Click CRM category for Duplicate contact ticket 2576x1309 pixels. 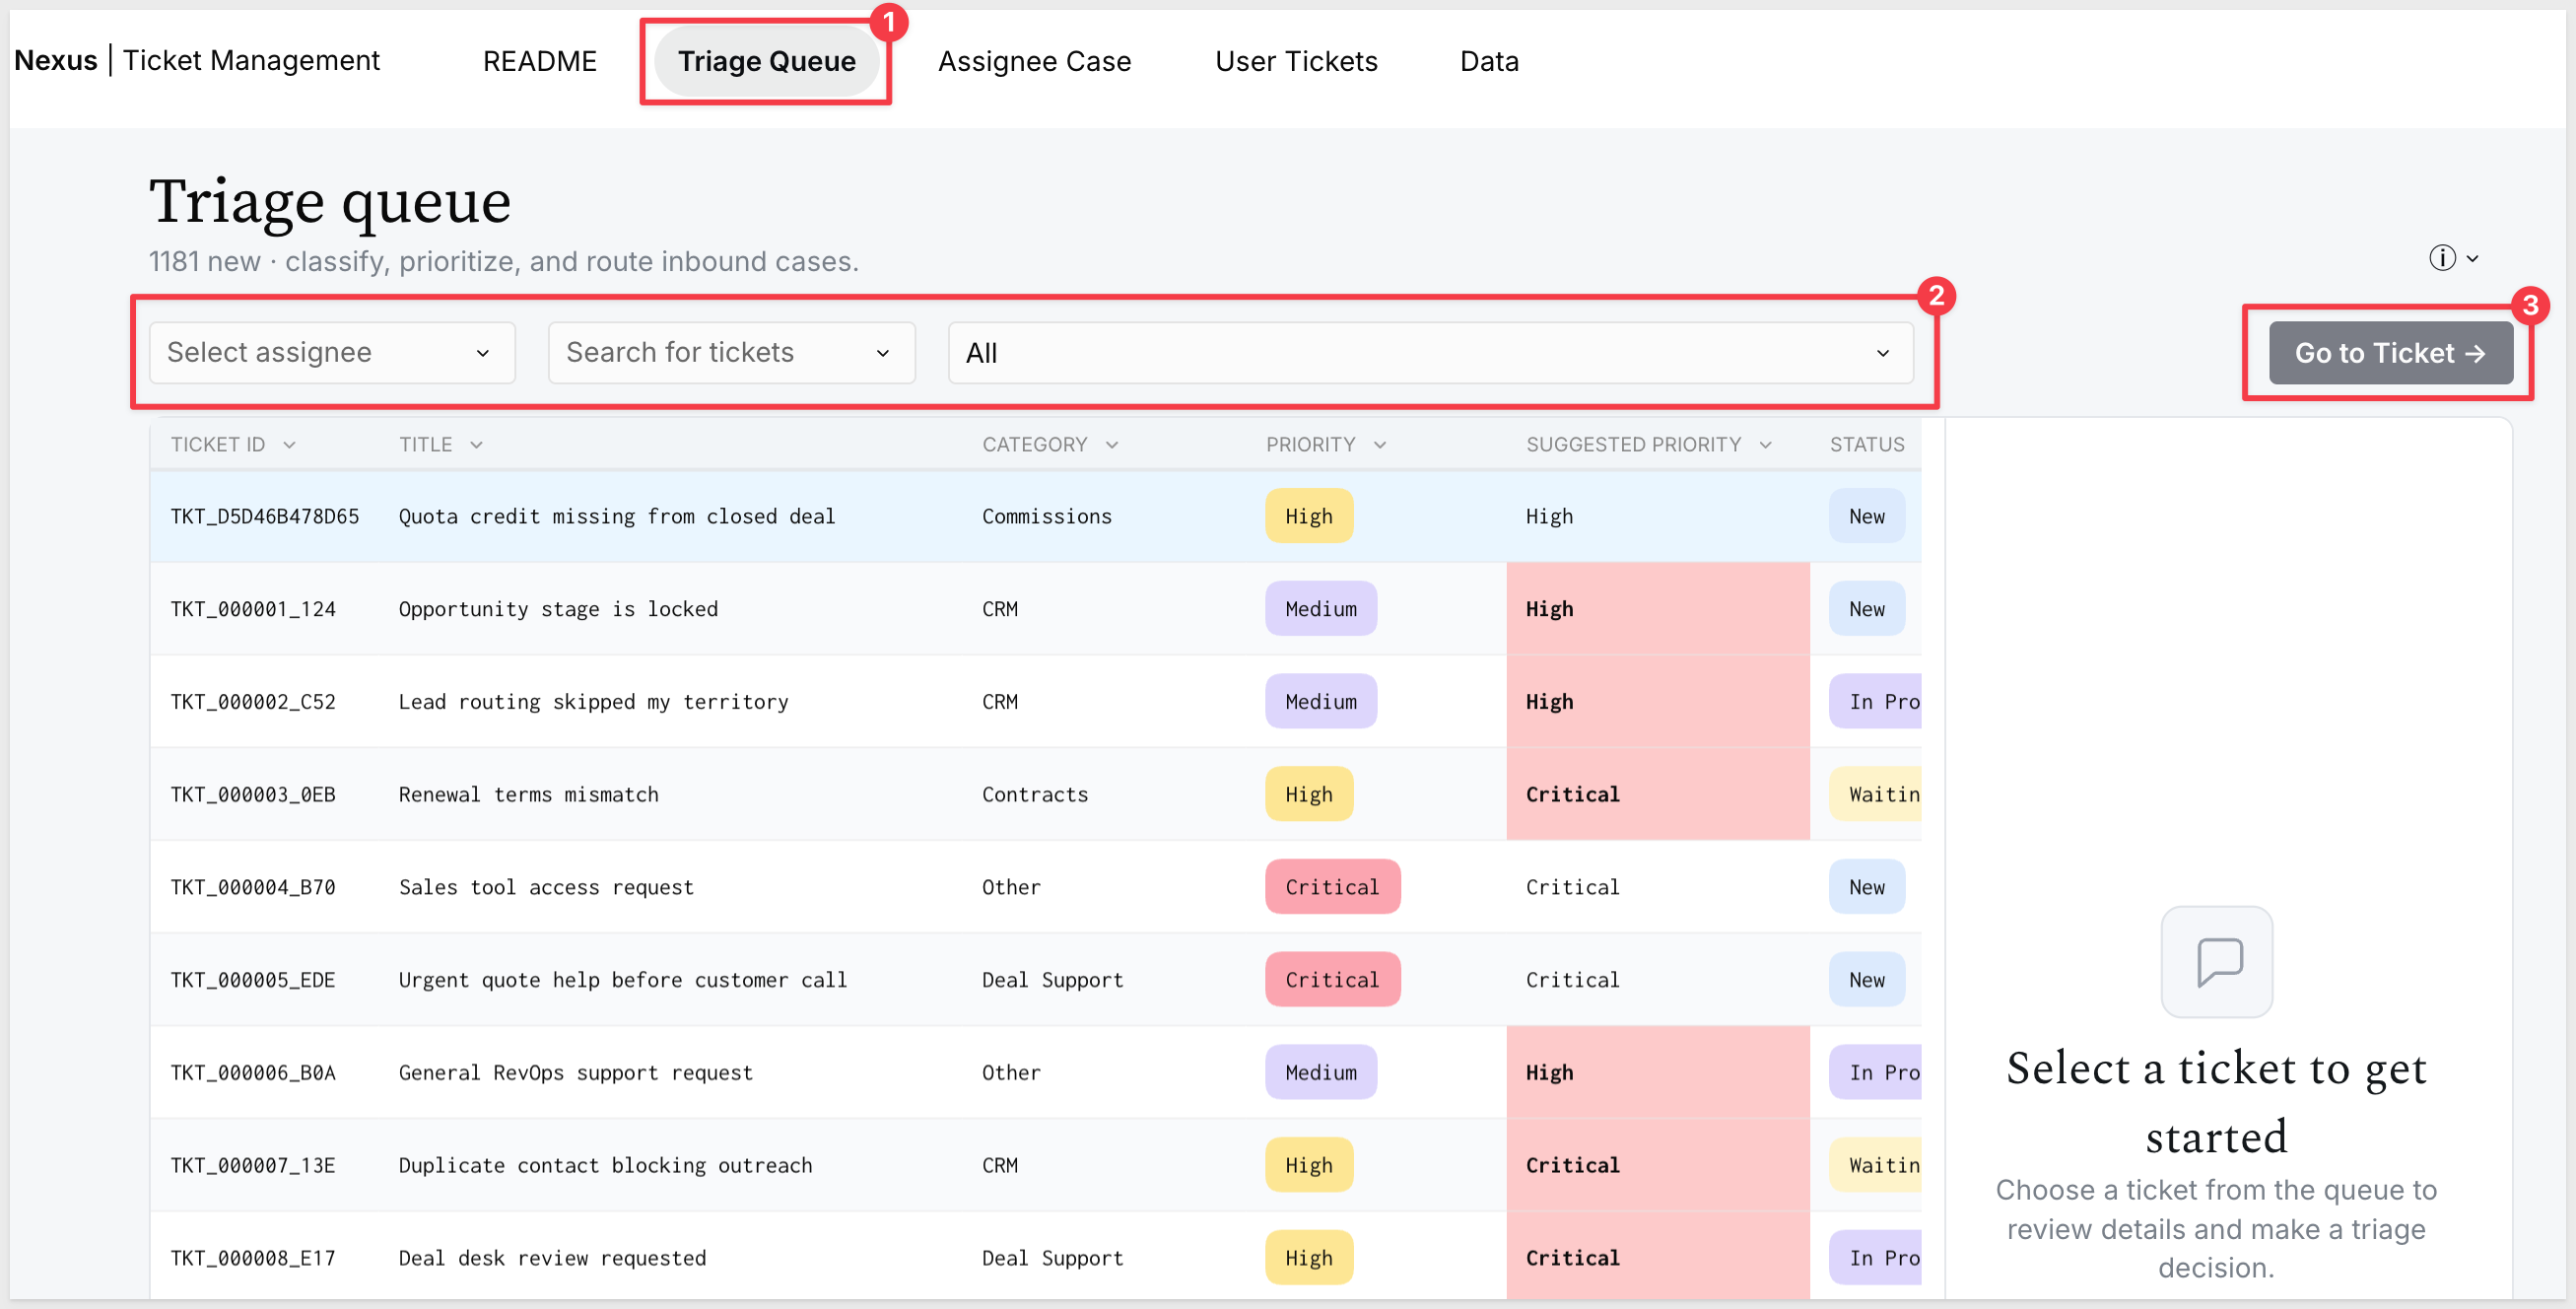[1000, 1165]
